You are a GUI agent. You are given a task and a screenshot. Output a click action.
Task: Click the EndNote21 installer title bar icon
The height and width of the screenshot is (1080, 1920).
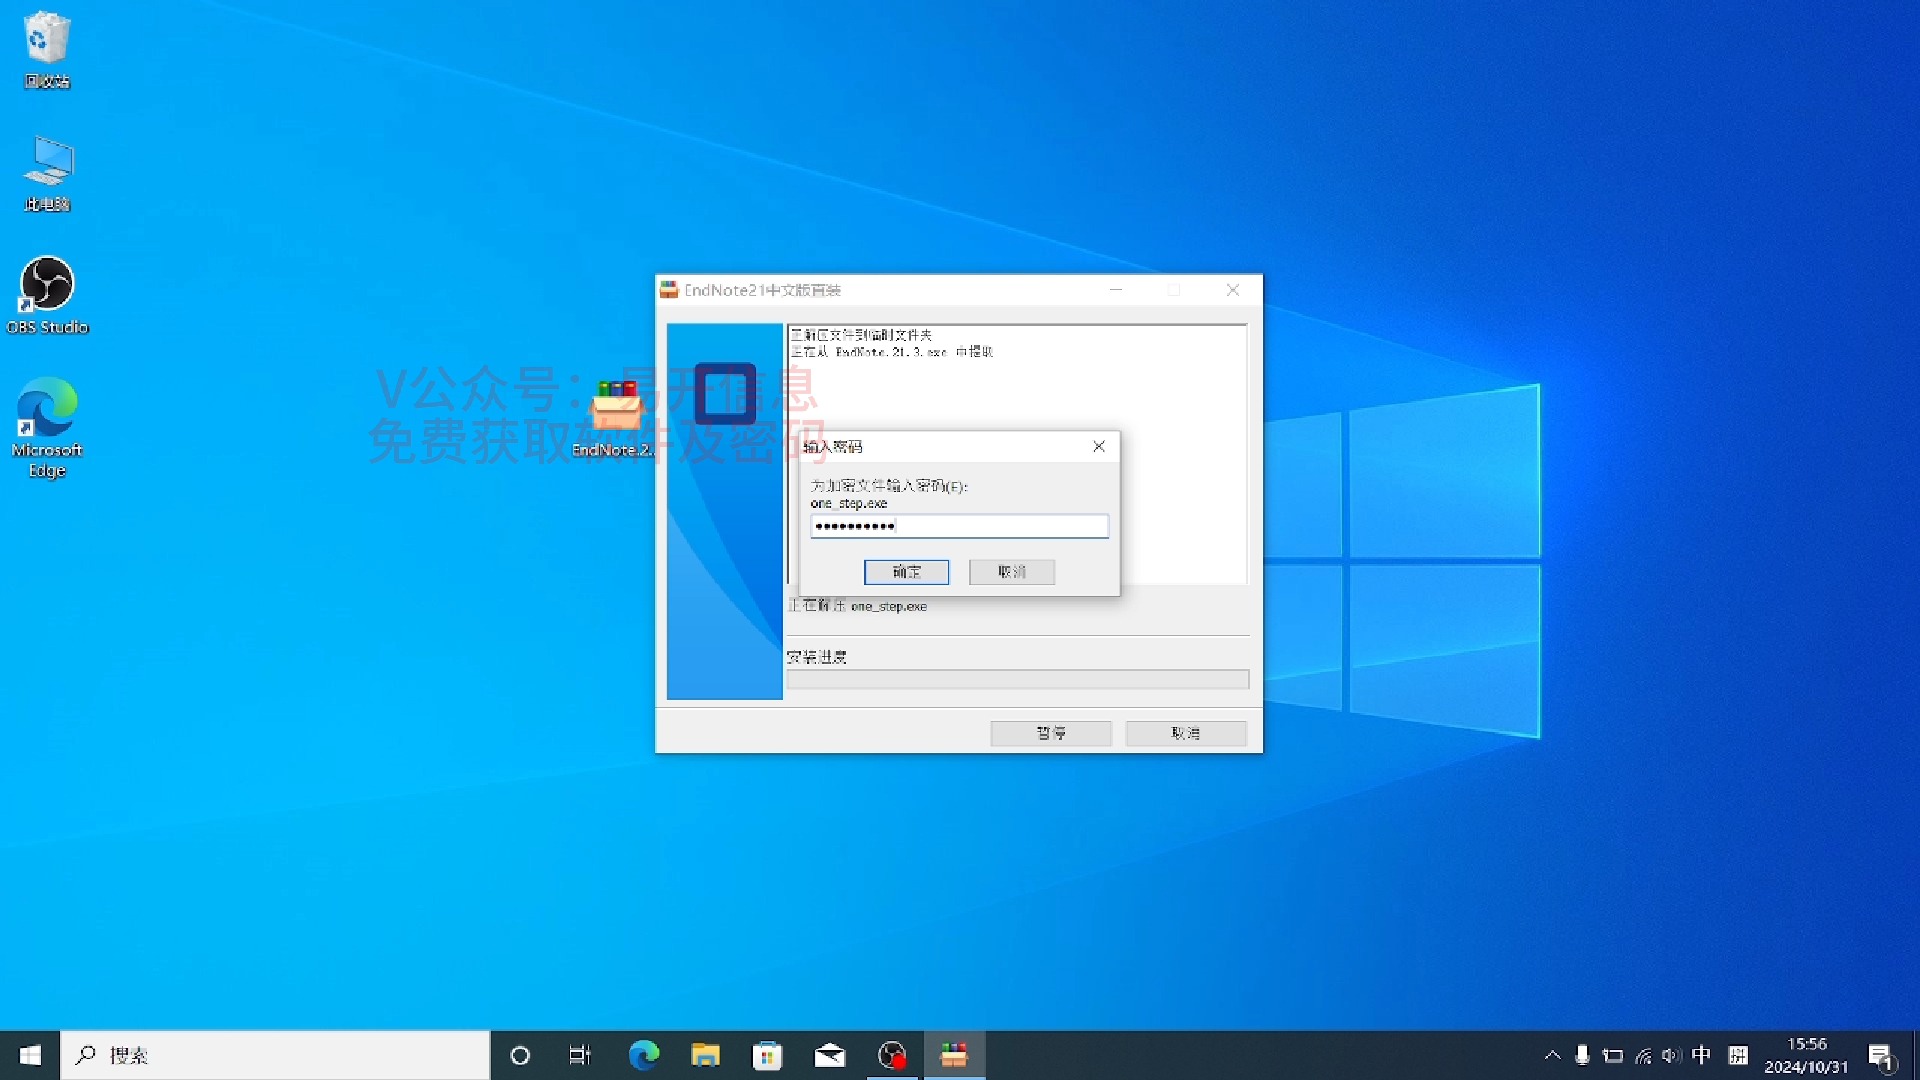point(669,290)
